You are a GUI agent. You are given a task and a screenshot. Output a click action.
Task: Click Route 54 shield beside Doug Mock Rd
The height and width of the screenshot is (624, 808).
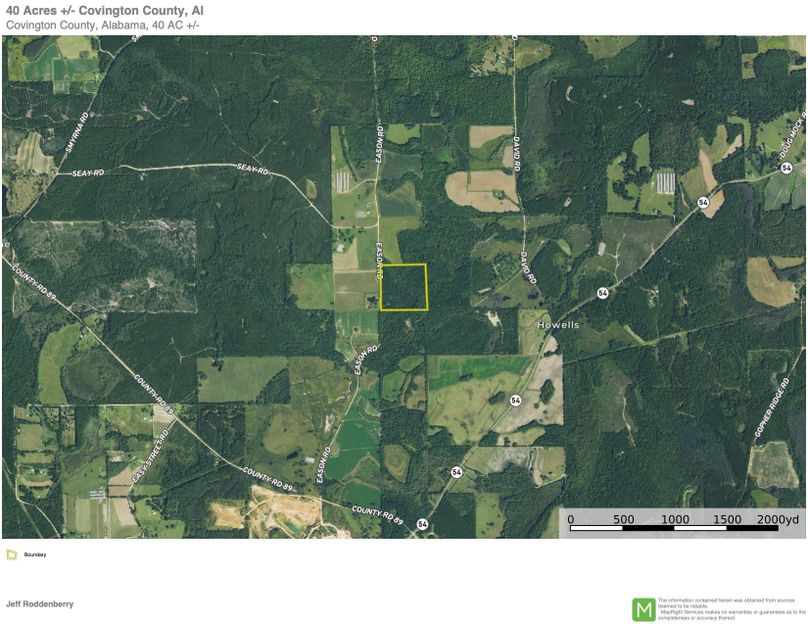[704, 202]
